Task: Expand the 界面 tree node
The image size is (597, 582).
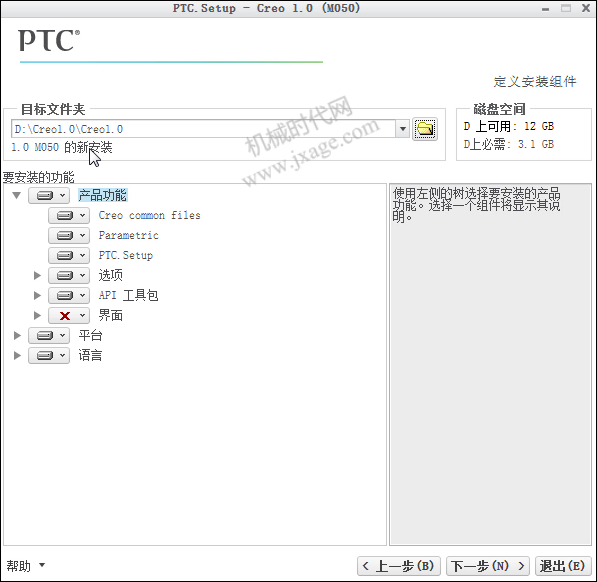Action: click(37, 316)
